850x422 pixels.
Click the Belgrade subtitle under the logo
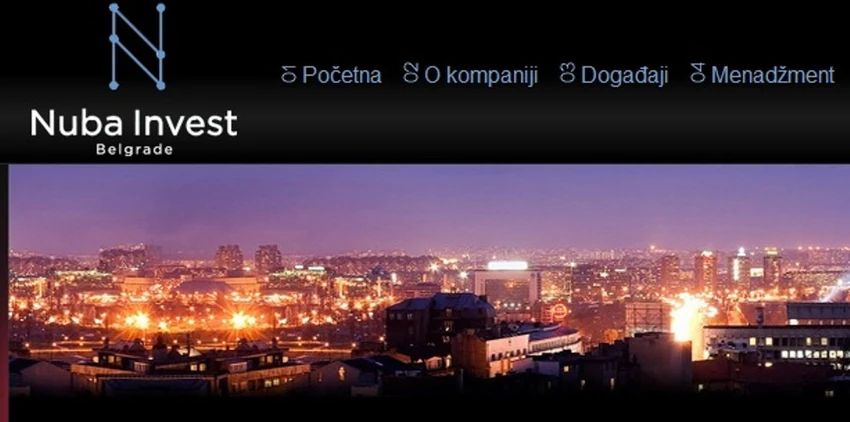click(x=134, y=149)
